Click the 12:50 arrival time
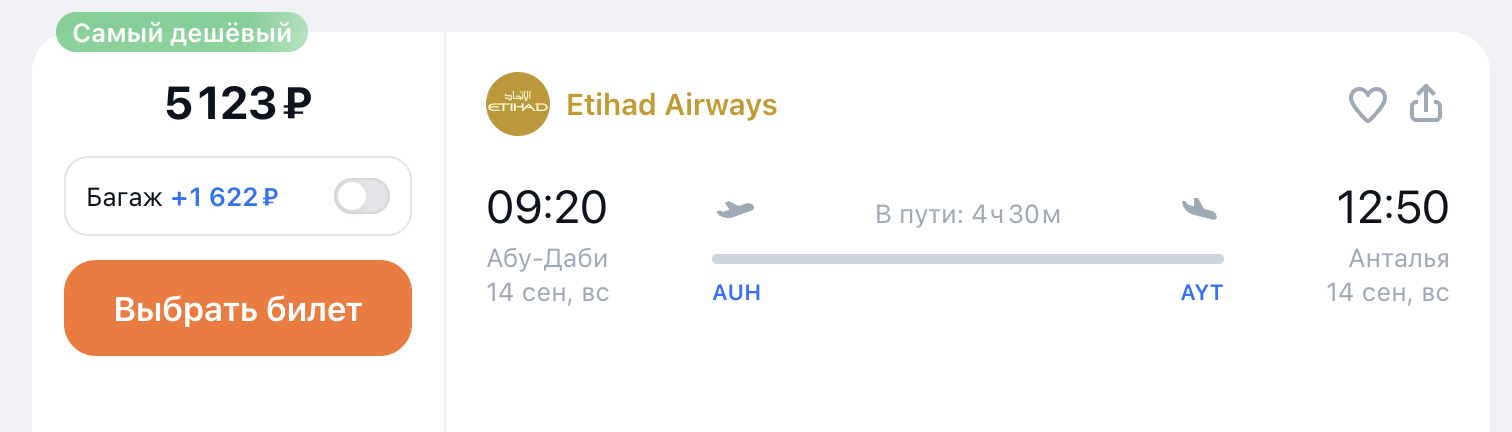Viewport: 1512px width, 432px height. pyautogui.click(x=1393, y=208)
